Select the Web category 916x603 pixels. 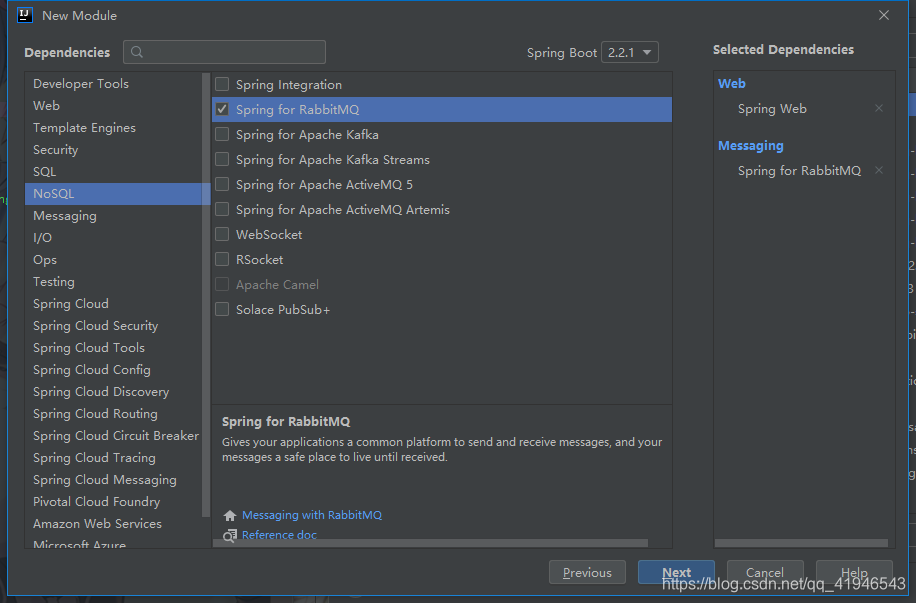113,106
